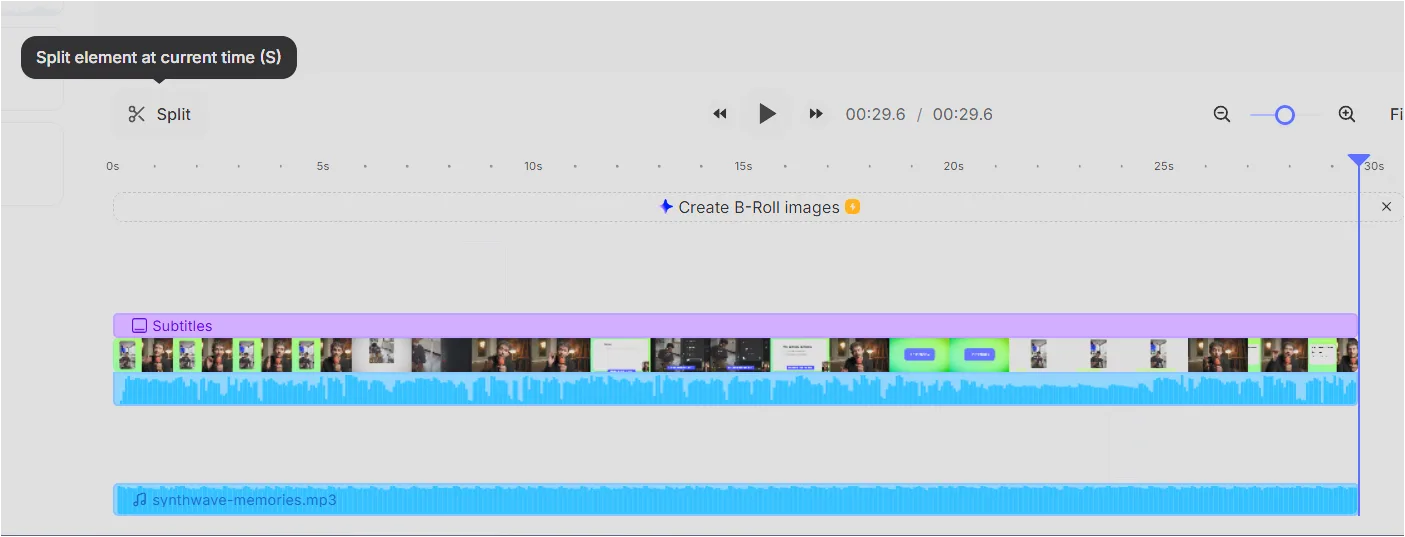Dismiss the Create B-Roll images banner
This screenshot has height=537, width=1405.
click(x=1386, y=207)
